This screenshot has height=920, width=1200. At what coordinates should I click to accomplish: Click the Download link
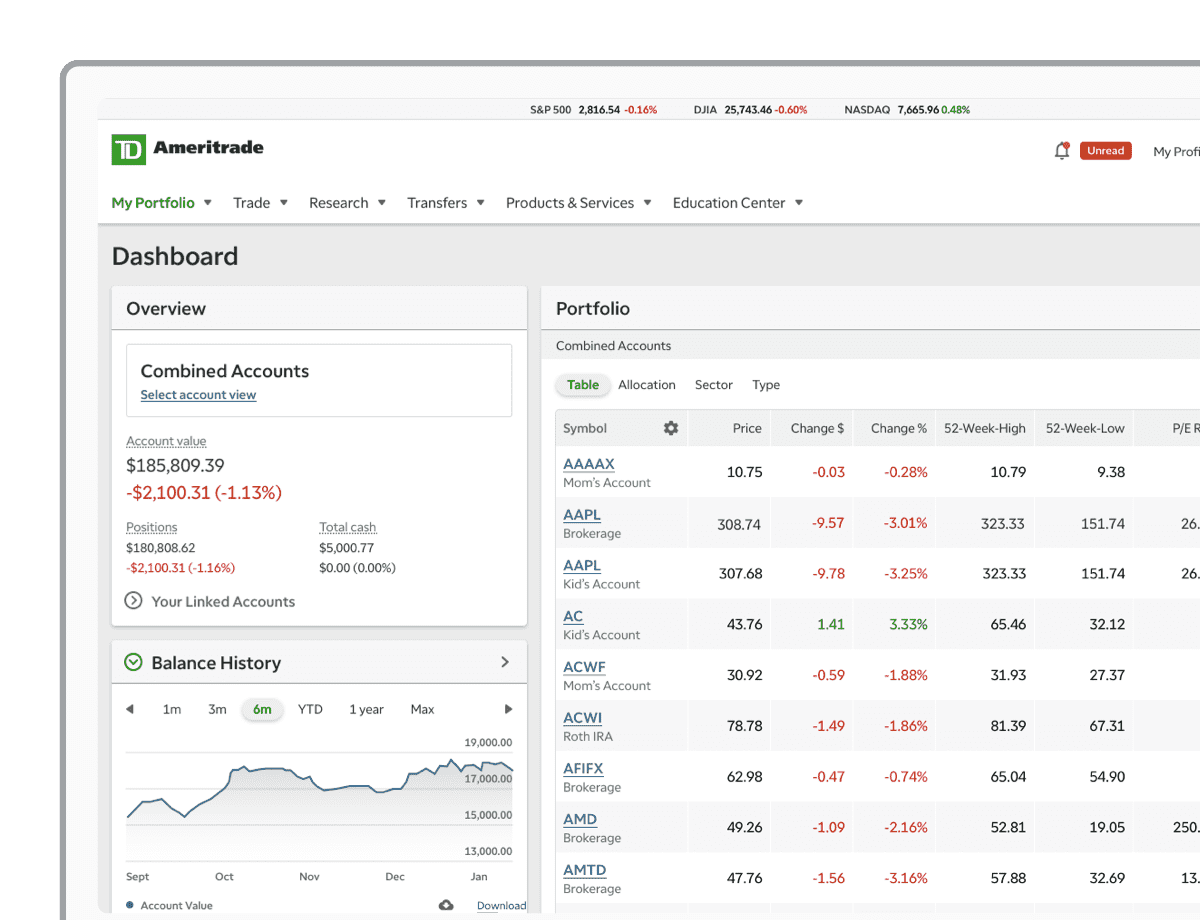[501, 906]
